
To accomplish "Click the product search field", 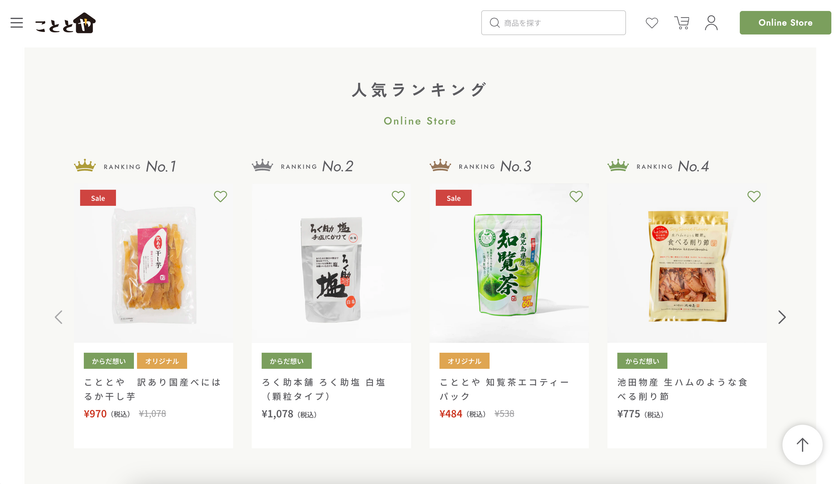I will [553, 23].
